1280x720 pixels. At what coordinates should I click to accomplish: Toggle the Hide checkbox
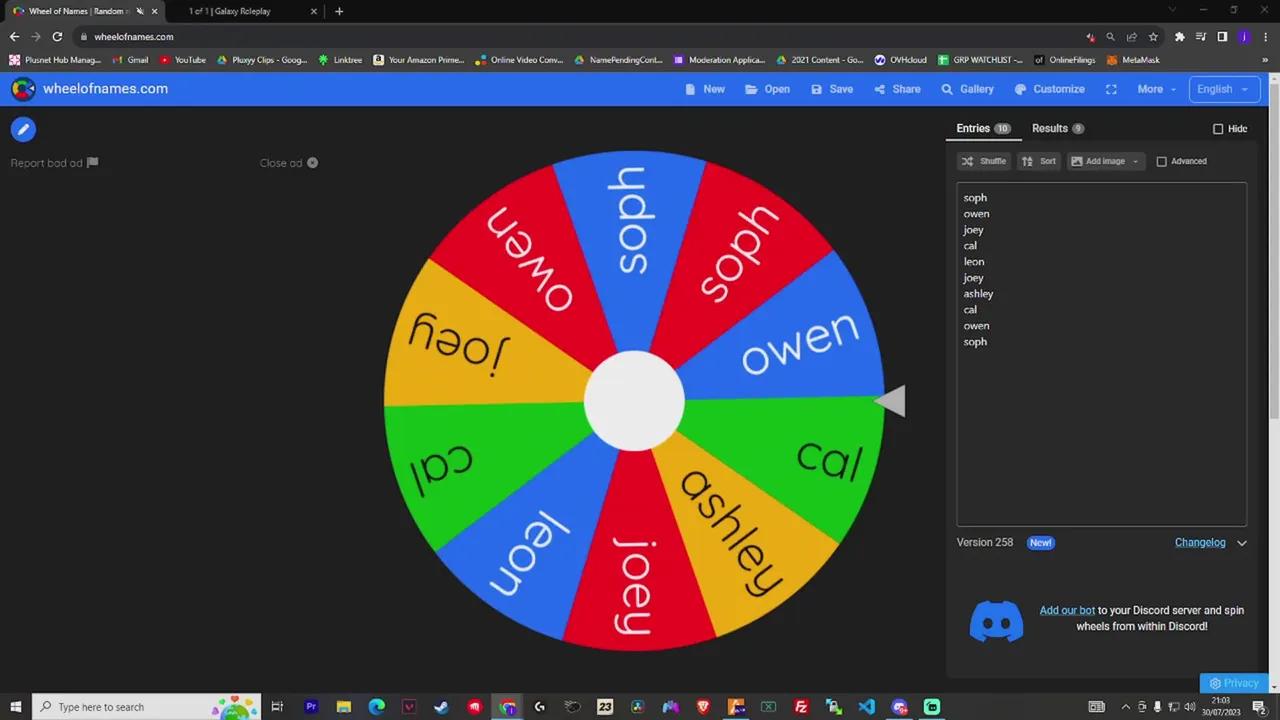pyautogui.click(x=1218, y=129)
